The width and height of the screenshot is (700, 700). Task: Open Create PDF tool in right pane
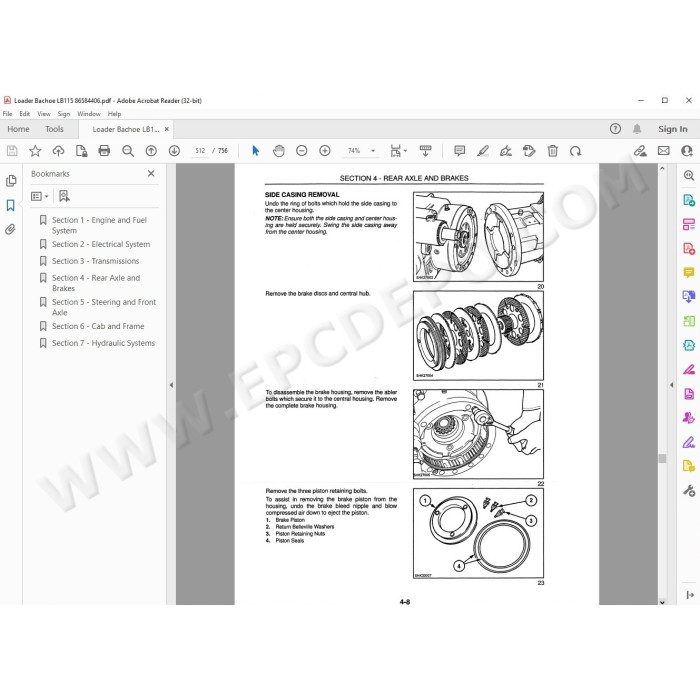[689, 248]
